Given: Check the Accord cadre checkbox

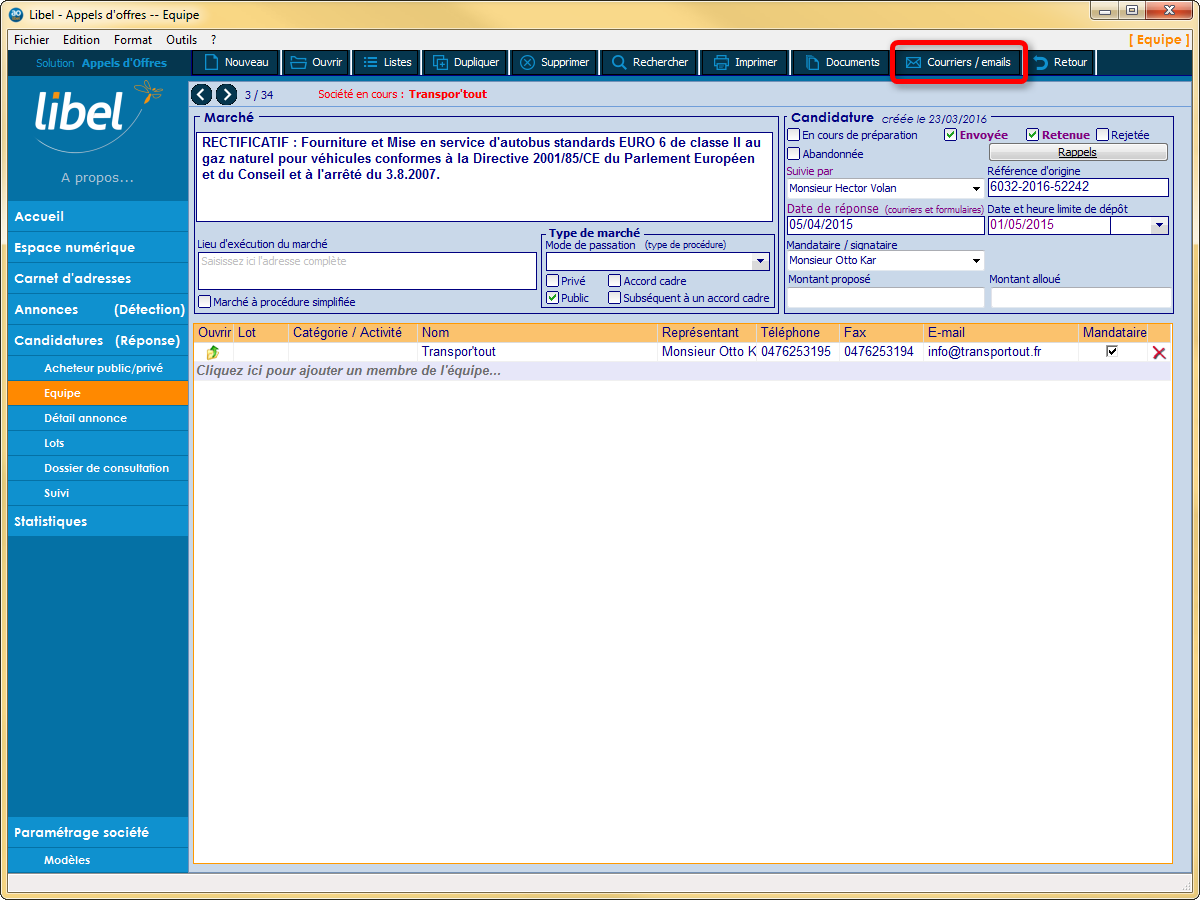Looking at the screenshot, I should coord(615,281).
